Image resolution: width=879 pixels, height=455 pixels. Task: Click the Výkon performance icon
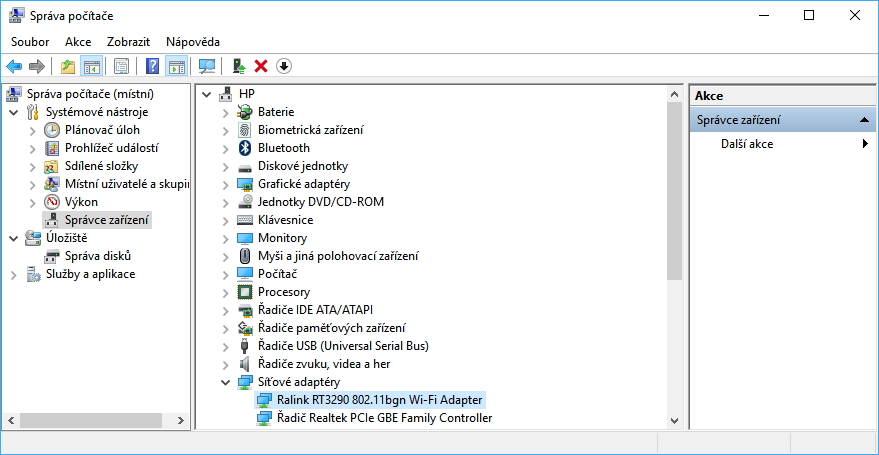point(52,202)
